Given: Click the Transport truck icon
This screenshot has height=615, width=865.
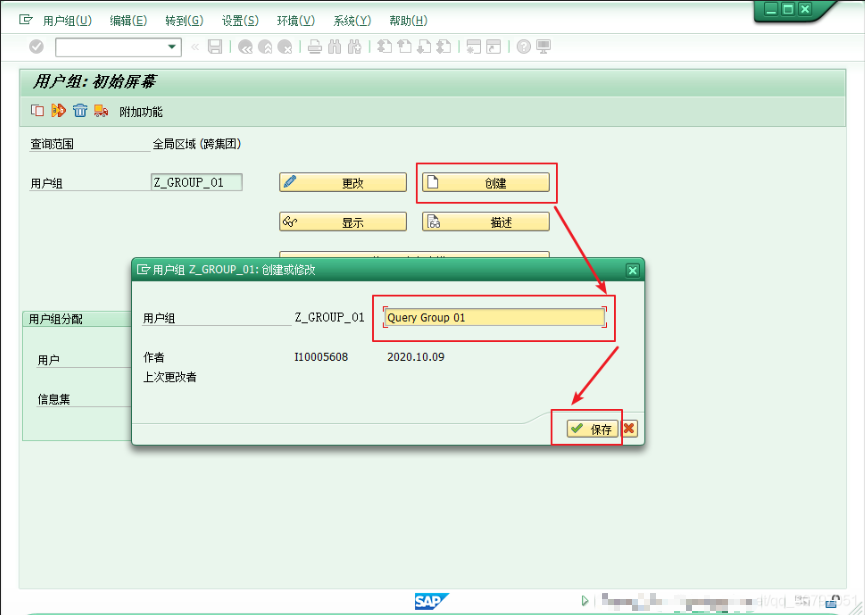Looking at the screenshot, I should [101, 110].
